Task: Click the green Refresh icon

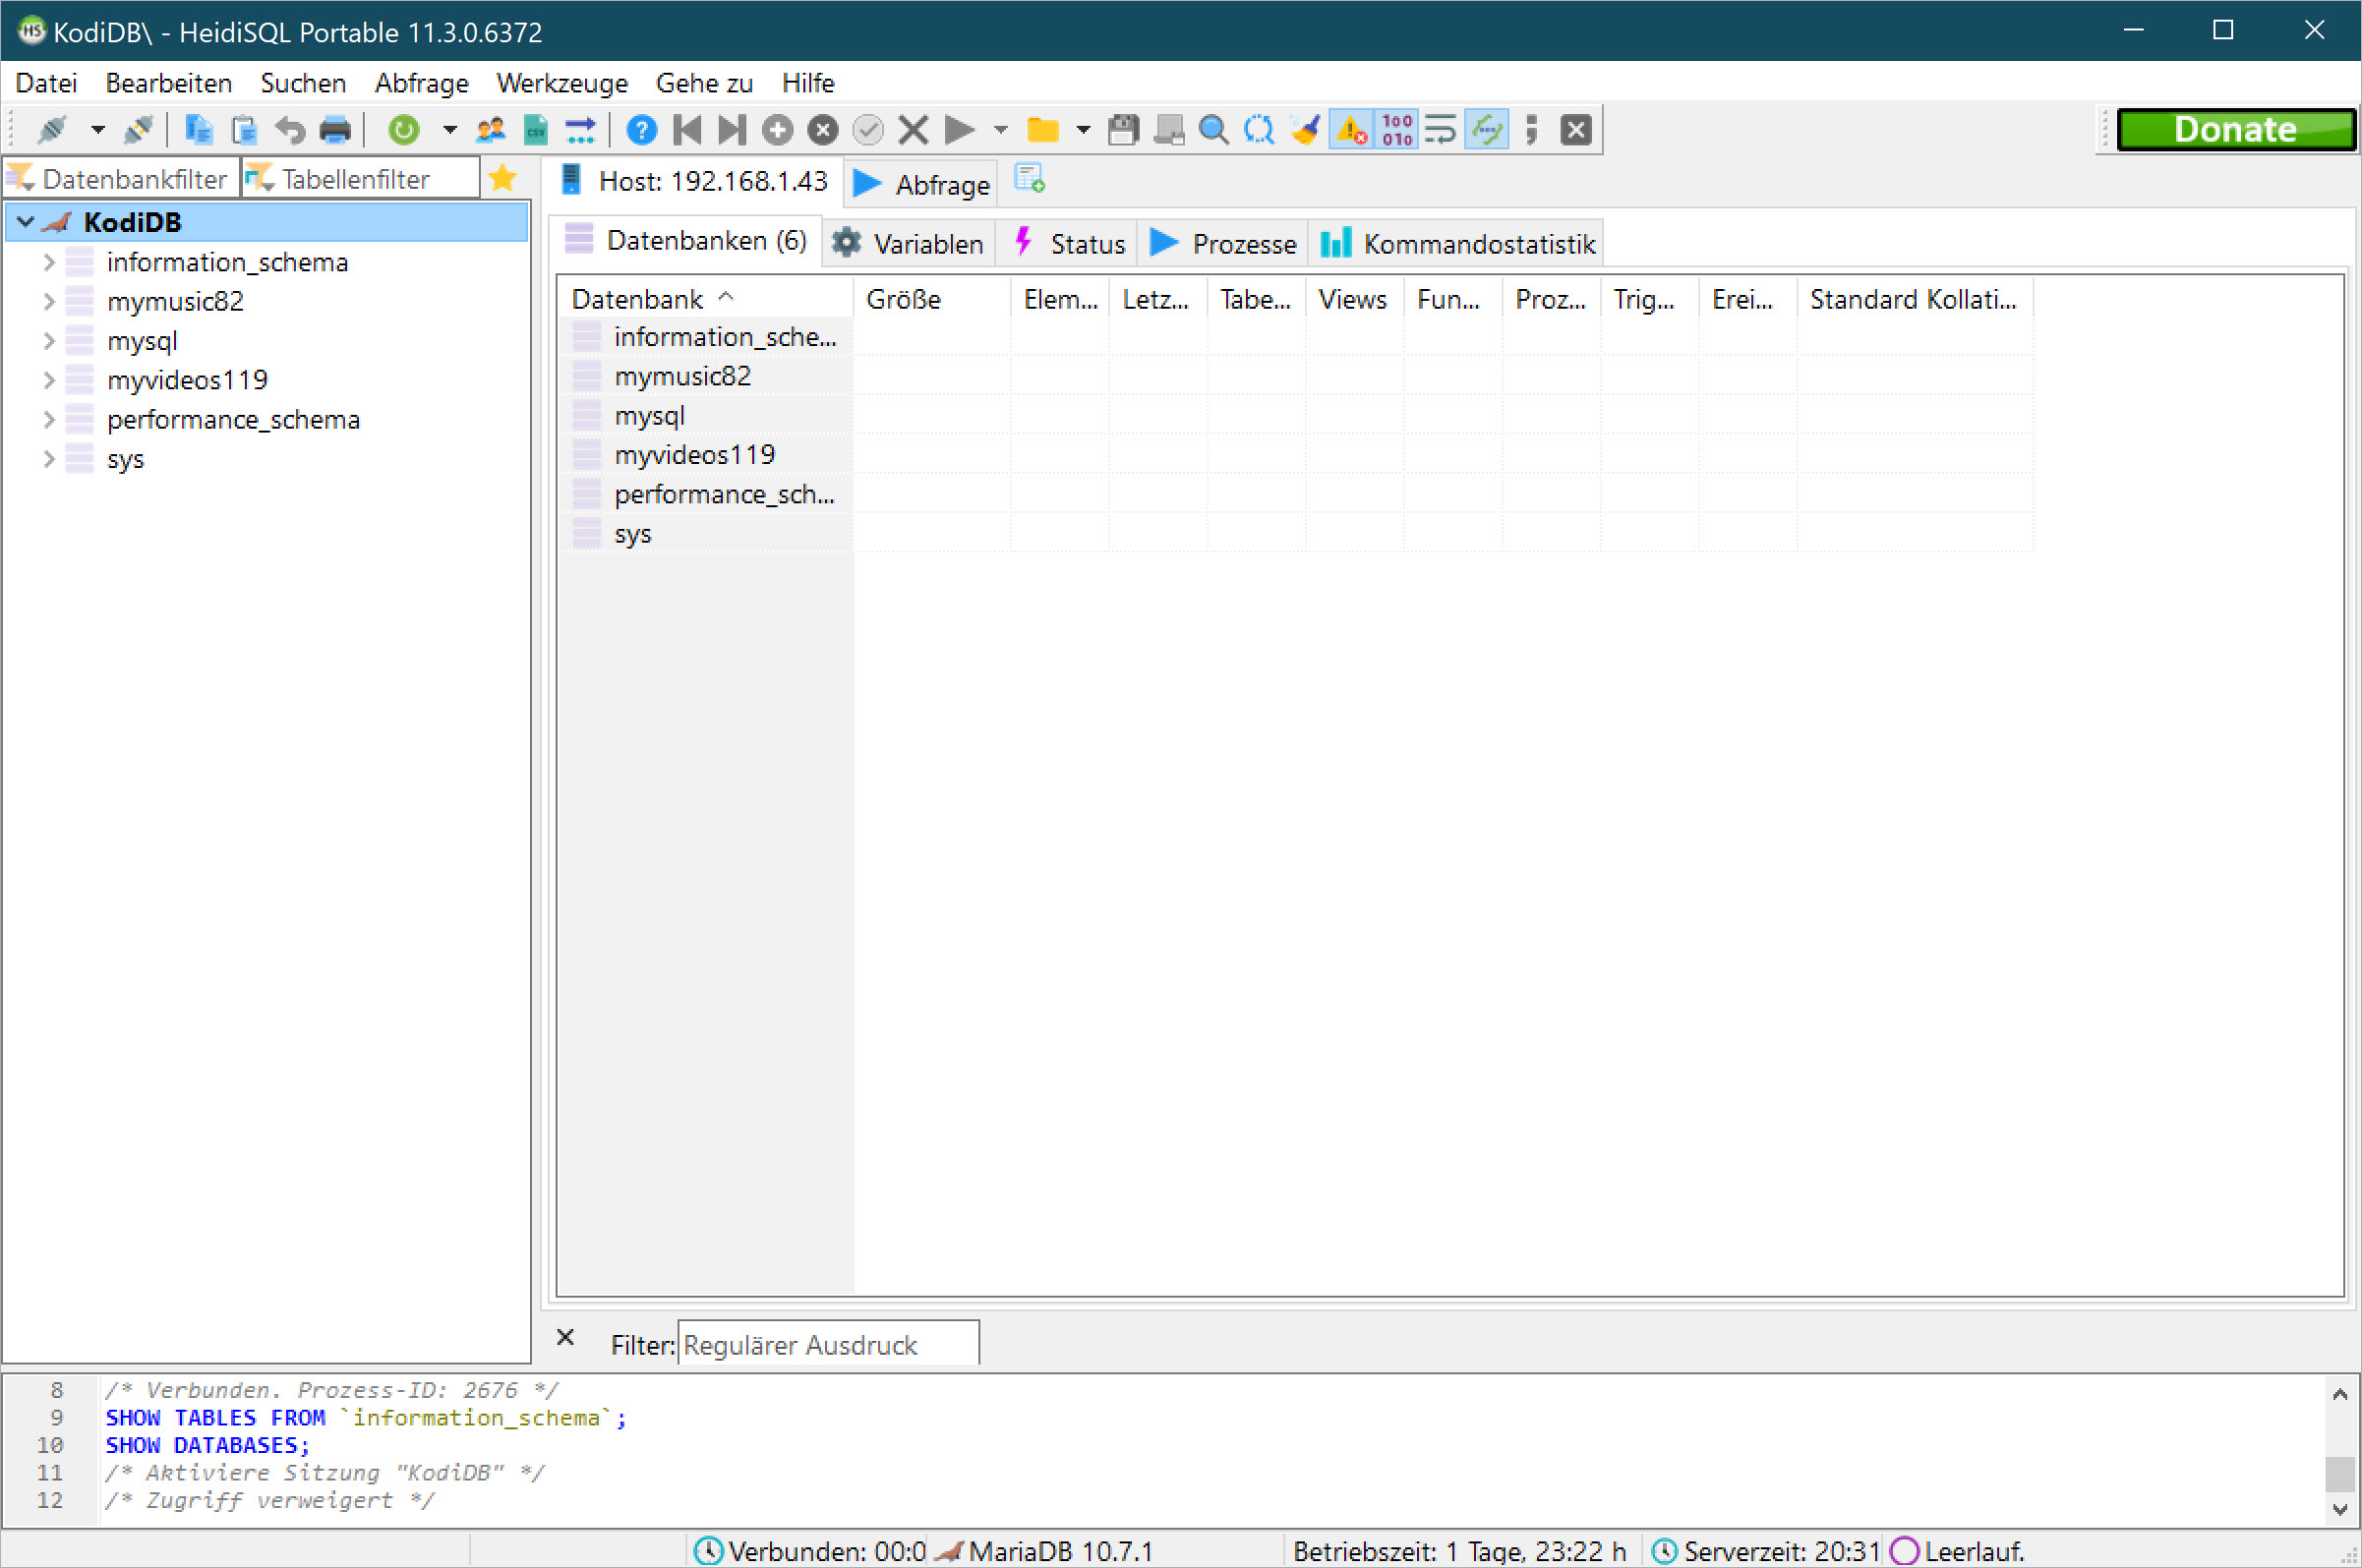Action: pyautogui.click(x=404, y=129)
